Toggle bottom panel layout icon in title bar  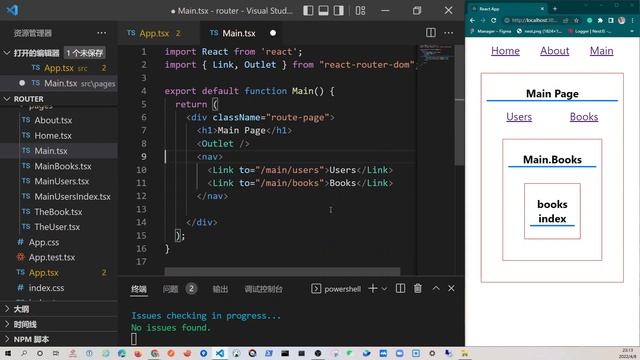323,11
